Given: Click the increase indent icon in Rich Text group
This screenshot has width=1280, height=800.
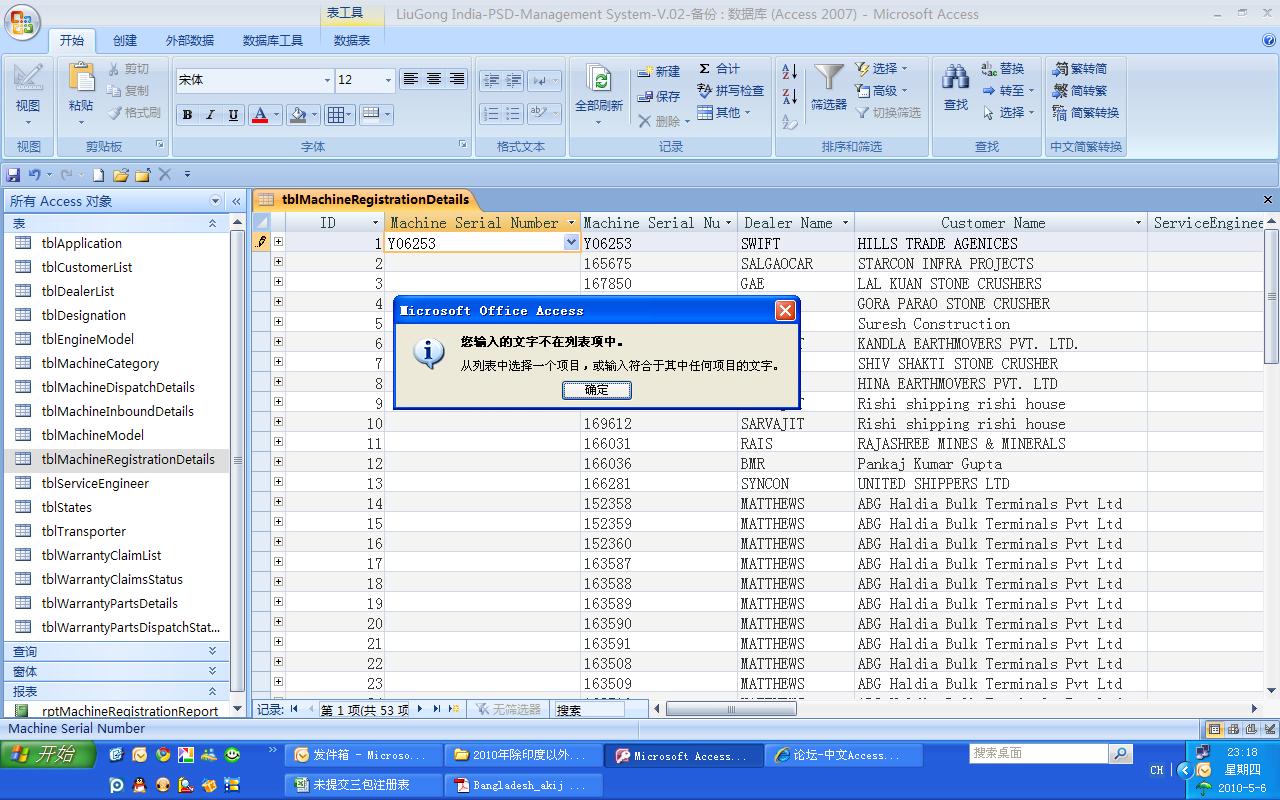Looking at the screenshot, I should click(512, 80).
